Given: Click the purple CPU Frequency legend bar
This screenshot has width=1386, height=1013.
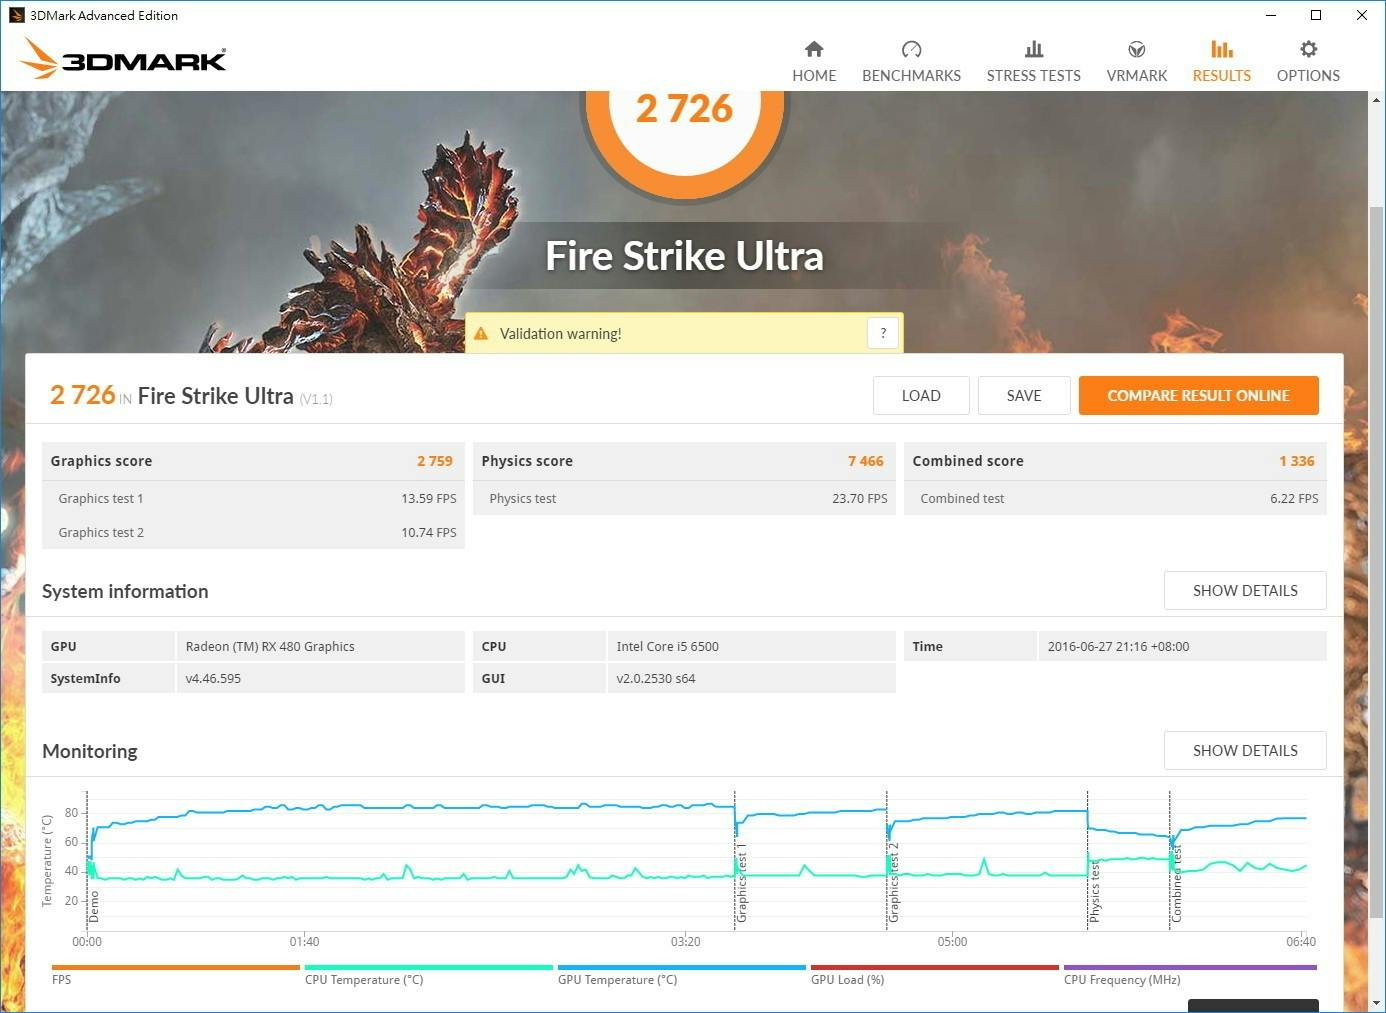Looking at the screenshot, I should (1190, 968).
